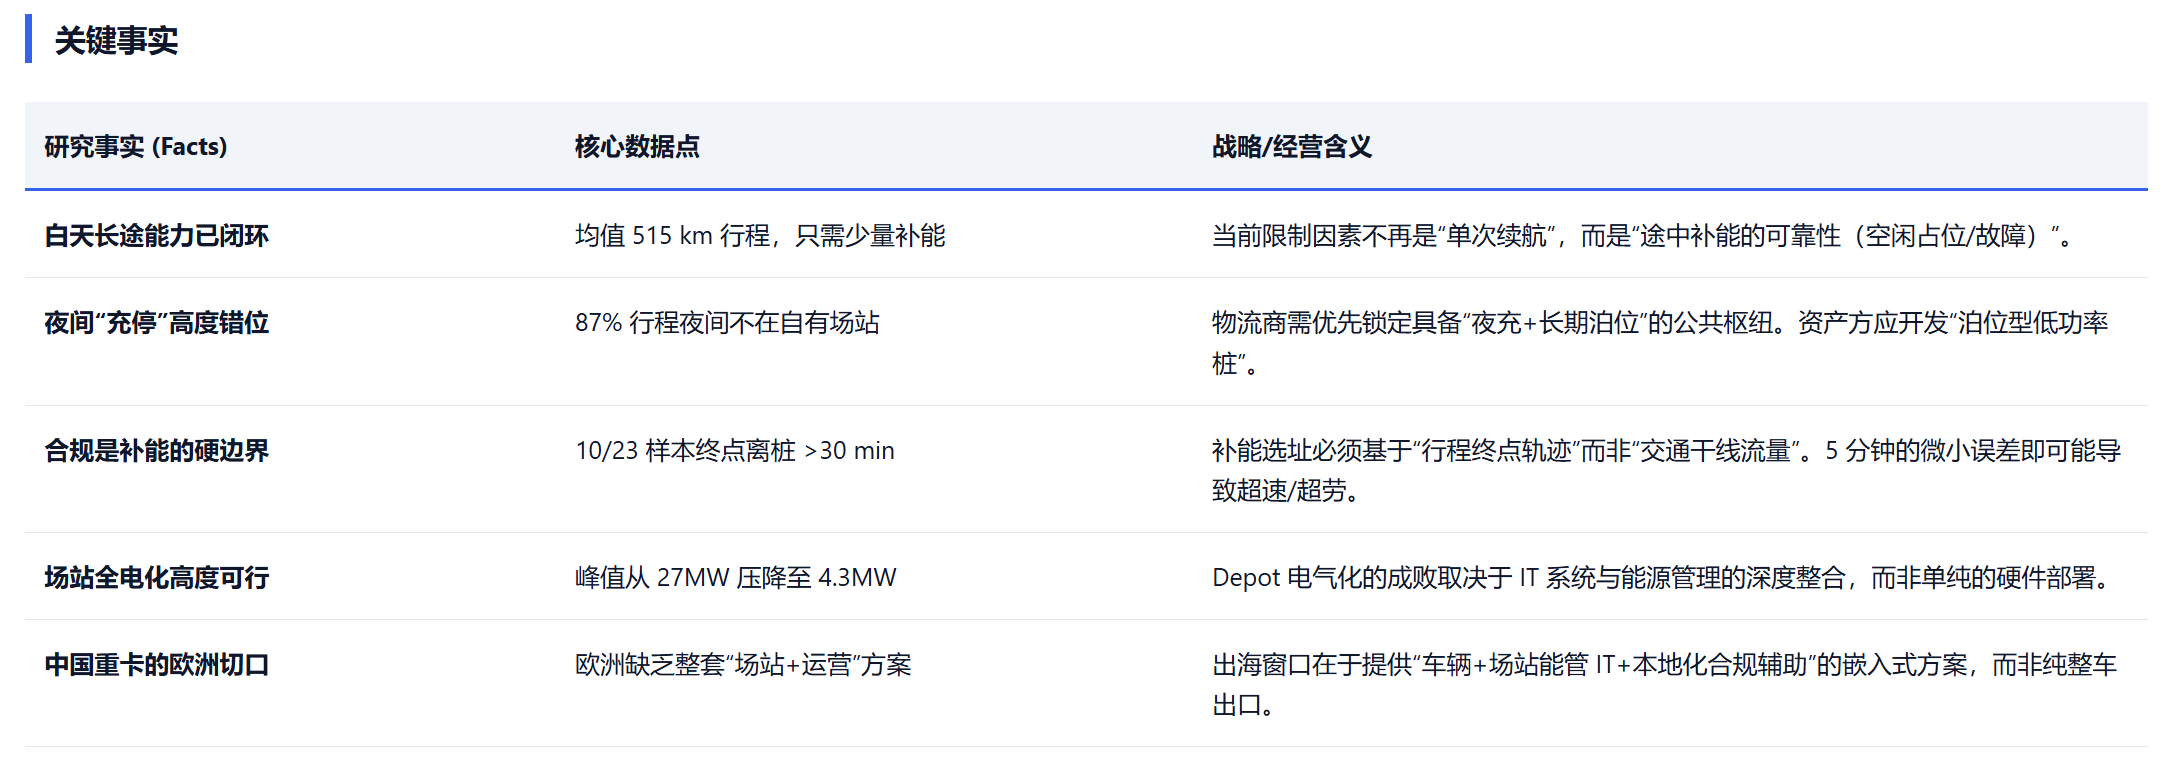This screenshot has height=758, width=2172.
Task: Select the 欧洲缺乏整套"场站+运营"方案 cell
Action: click(743, 665)
